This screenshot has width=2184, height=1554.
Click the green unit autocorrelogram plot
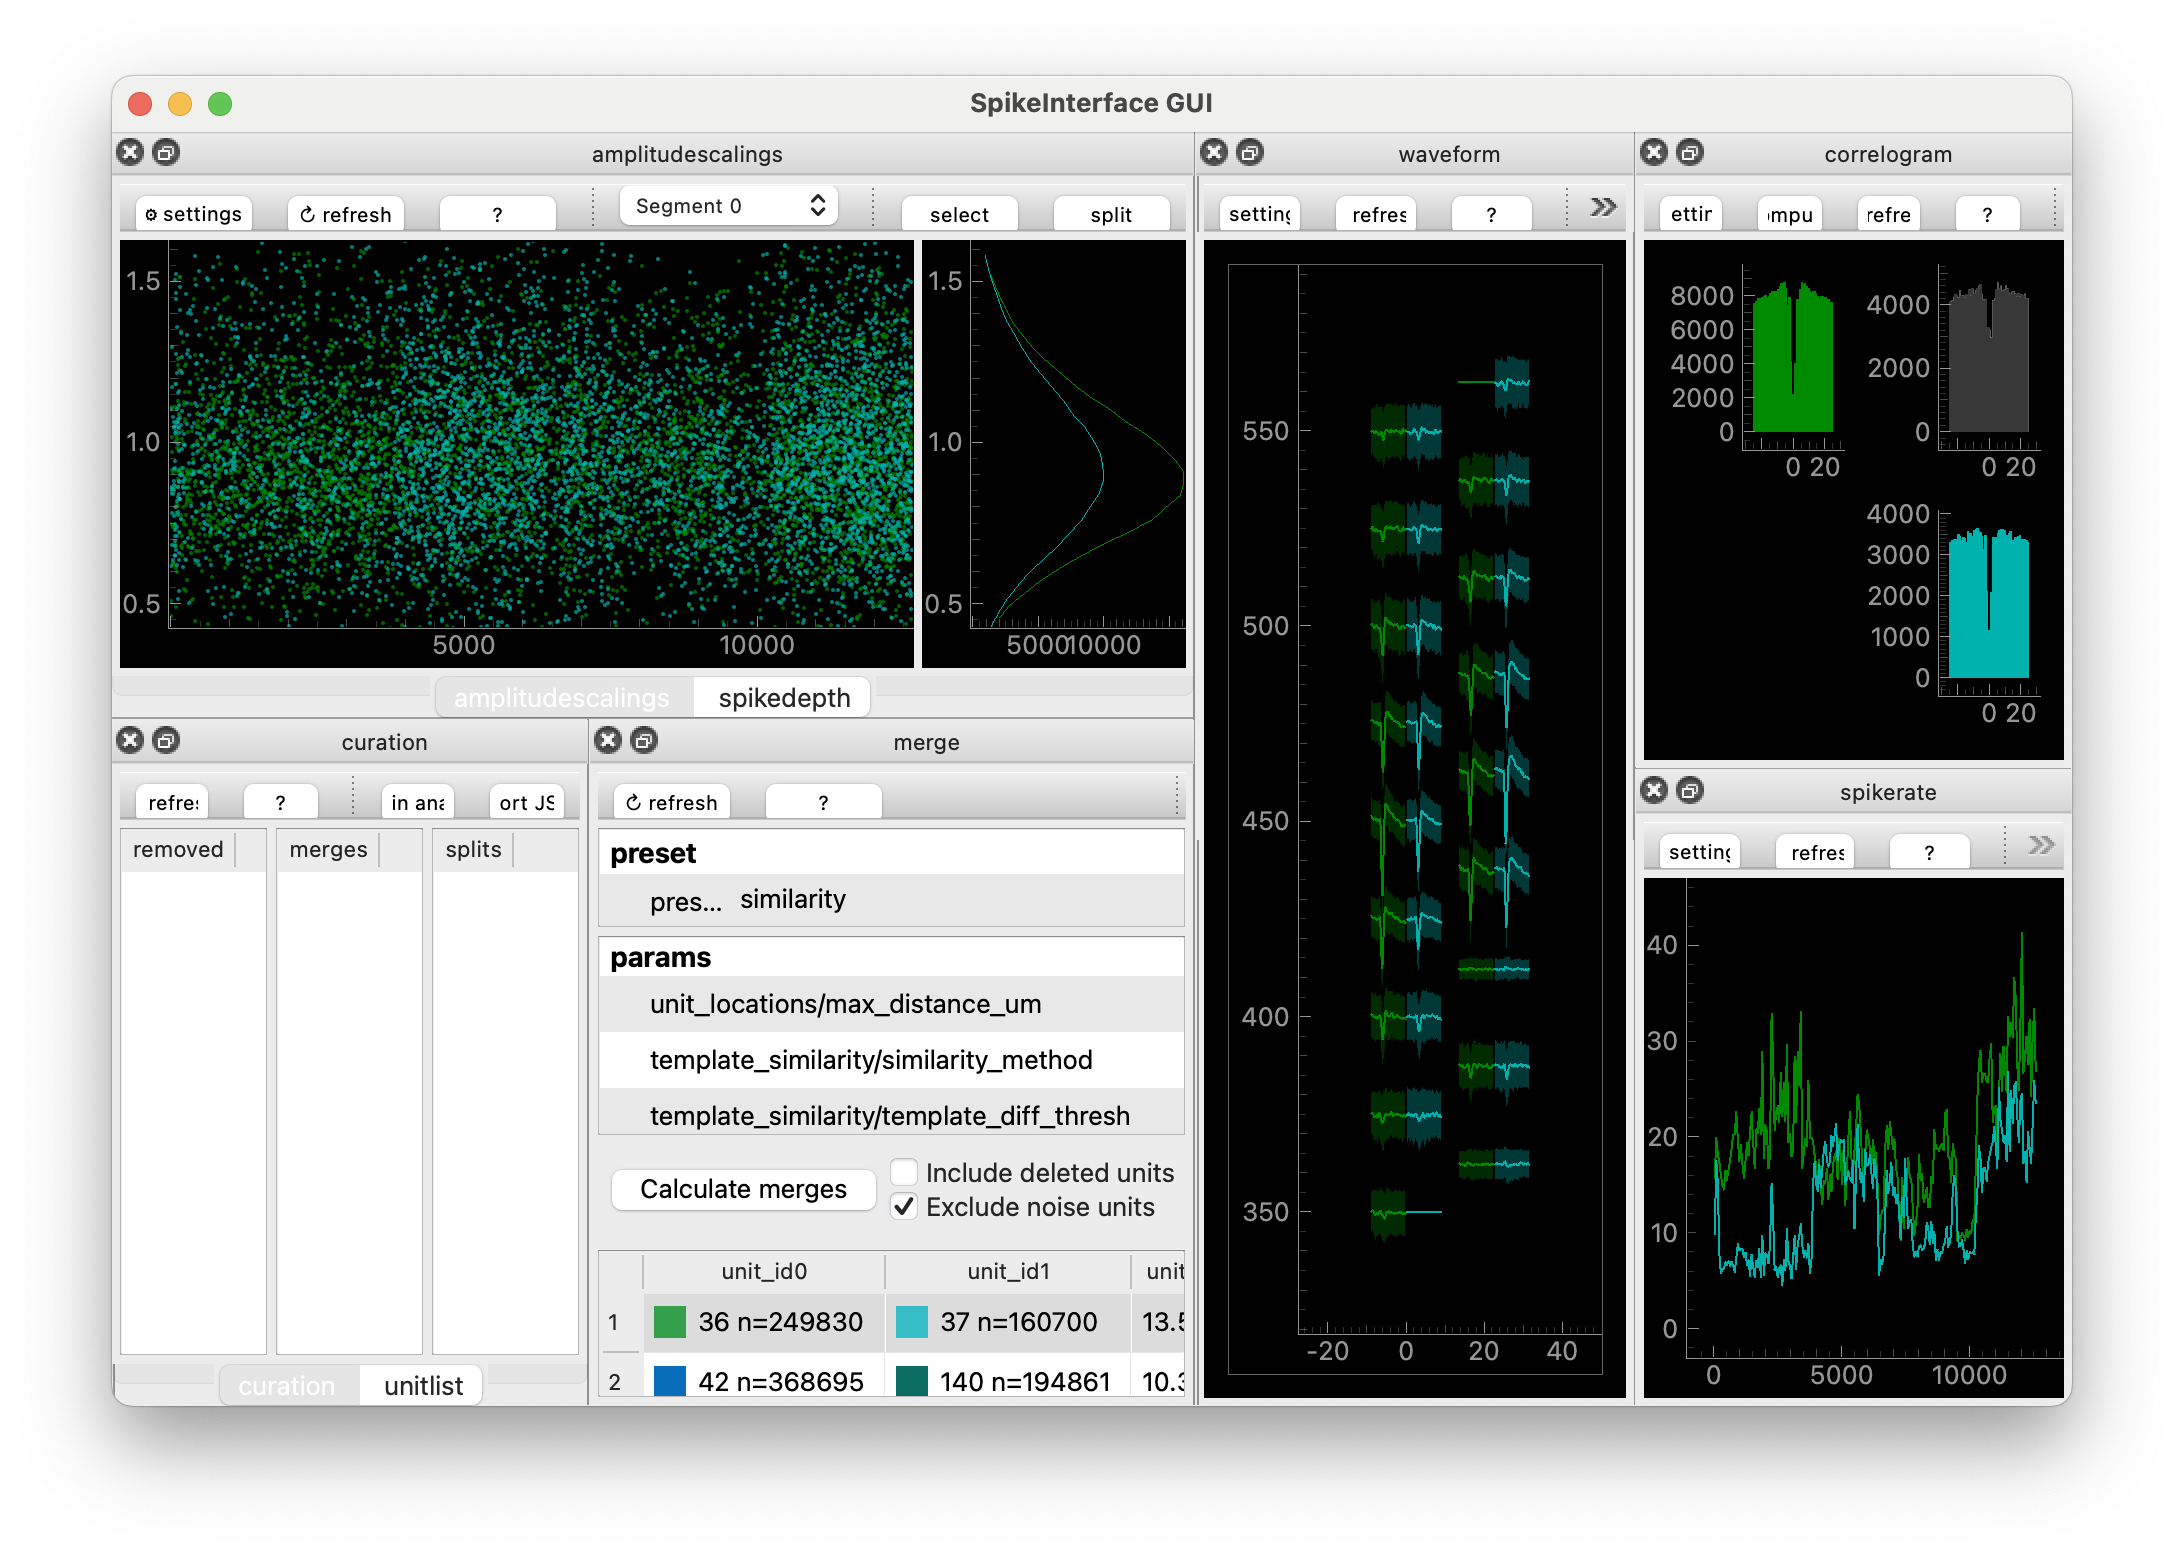point(1793,357)
